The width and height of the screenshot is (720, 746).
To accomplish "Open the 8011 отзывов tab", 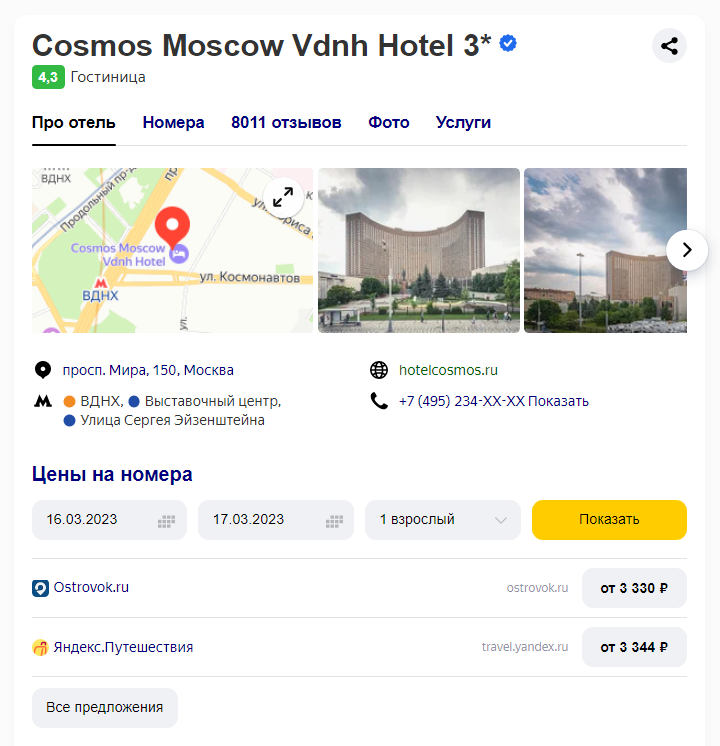I will click(x=286, y=123).
